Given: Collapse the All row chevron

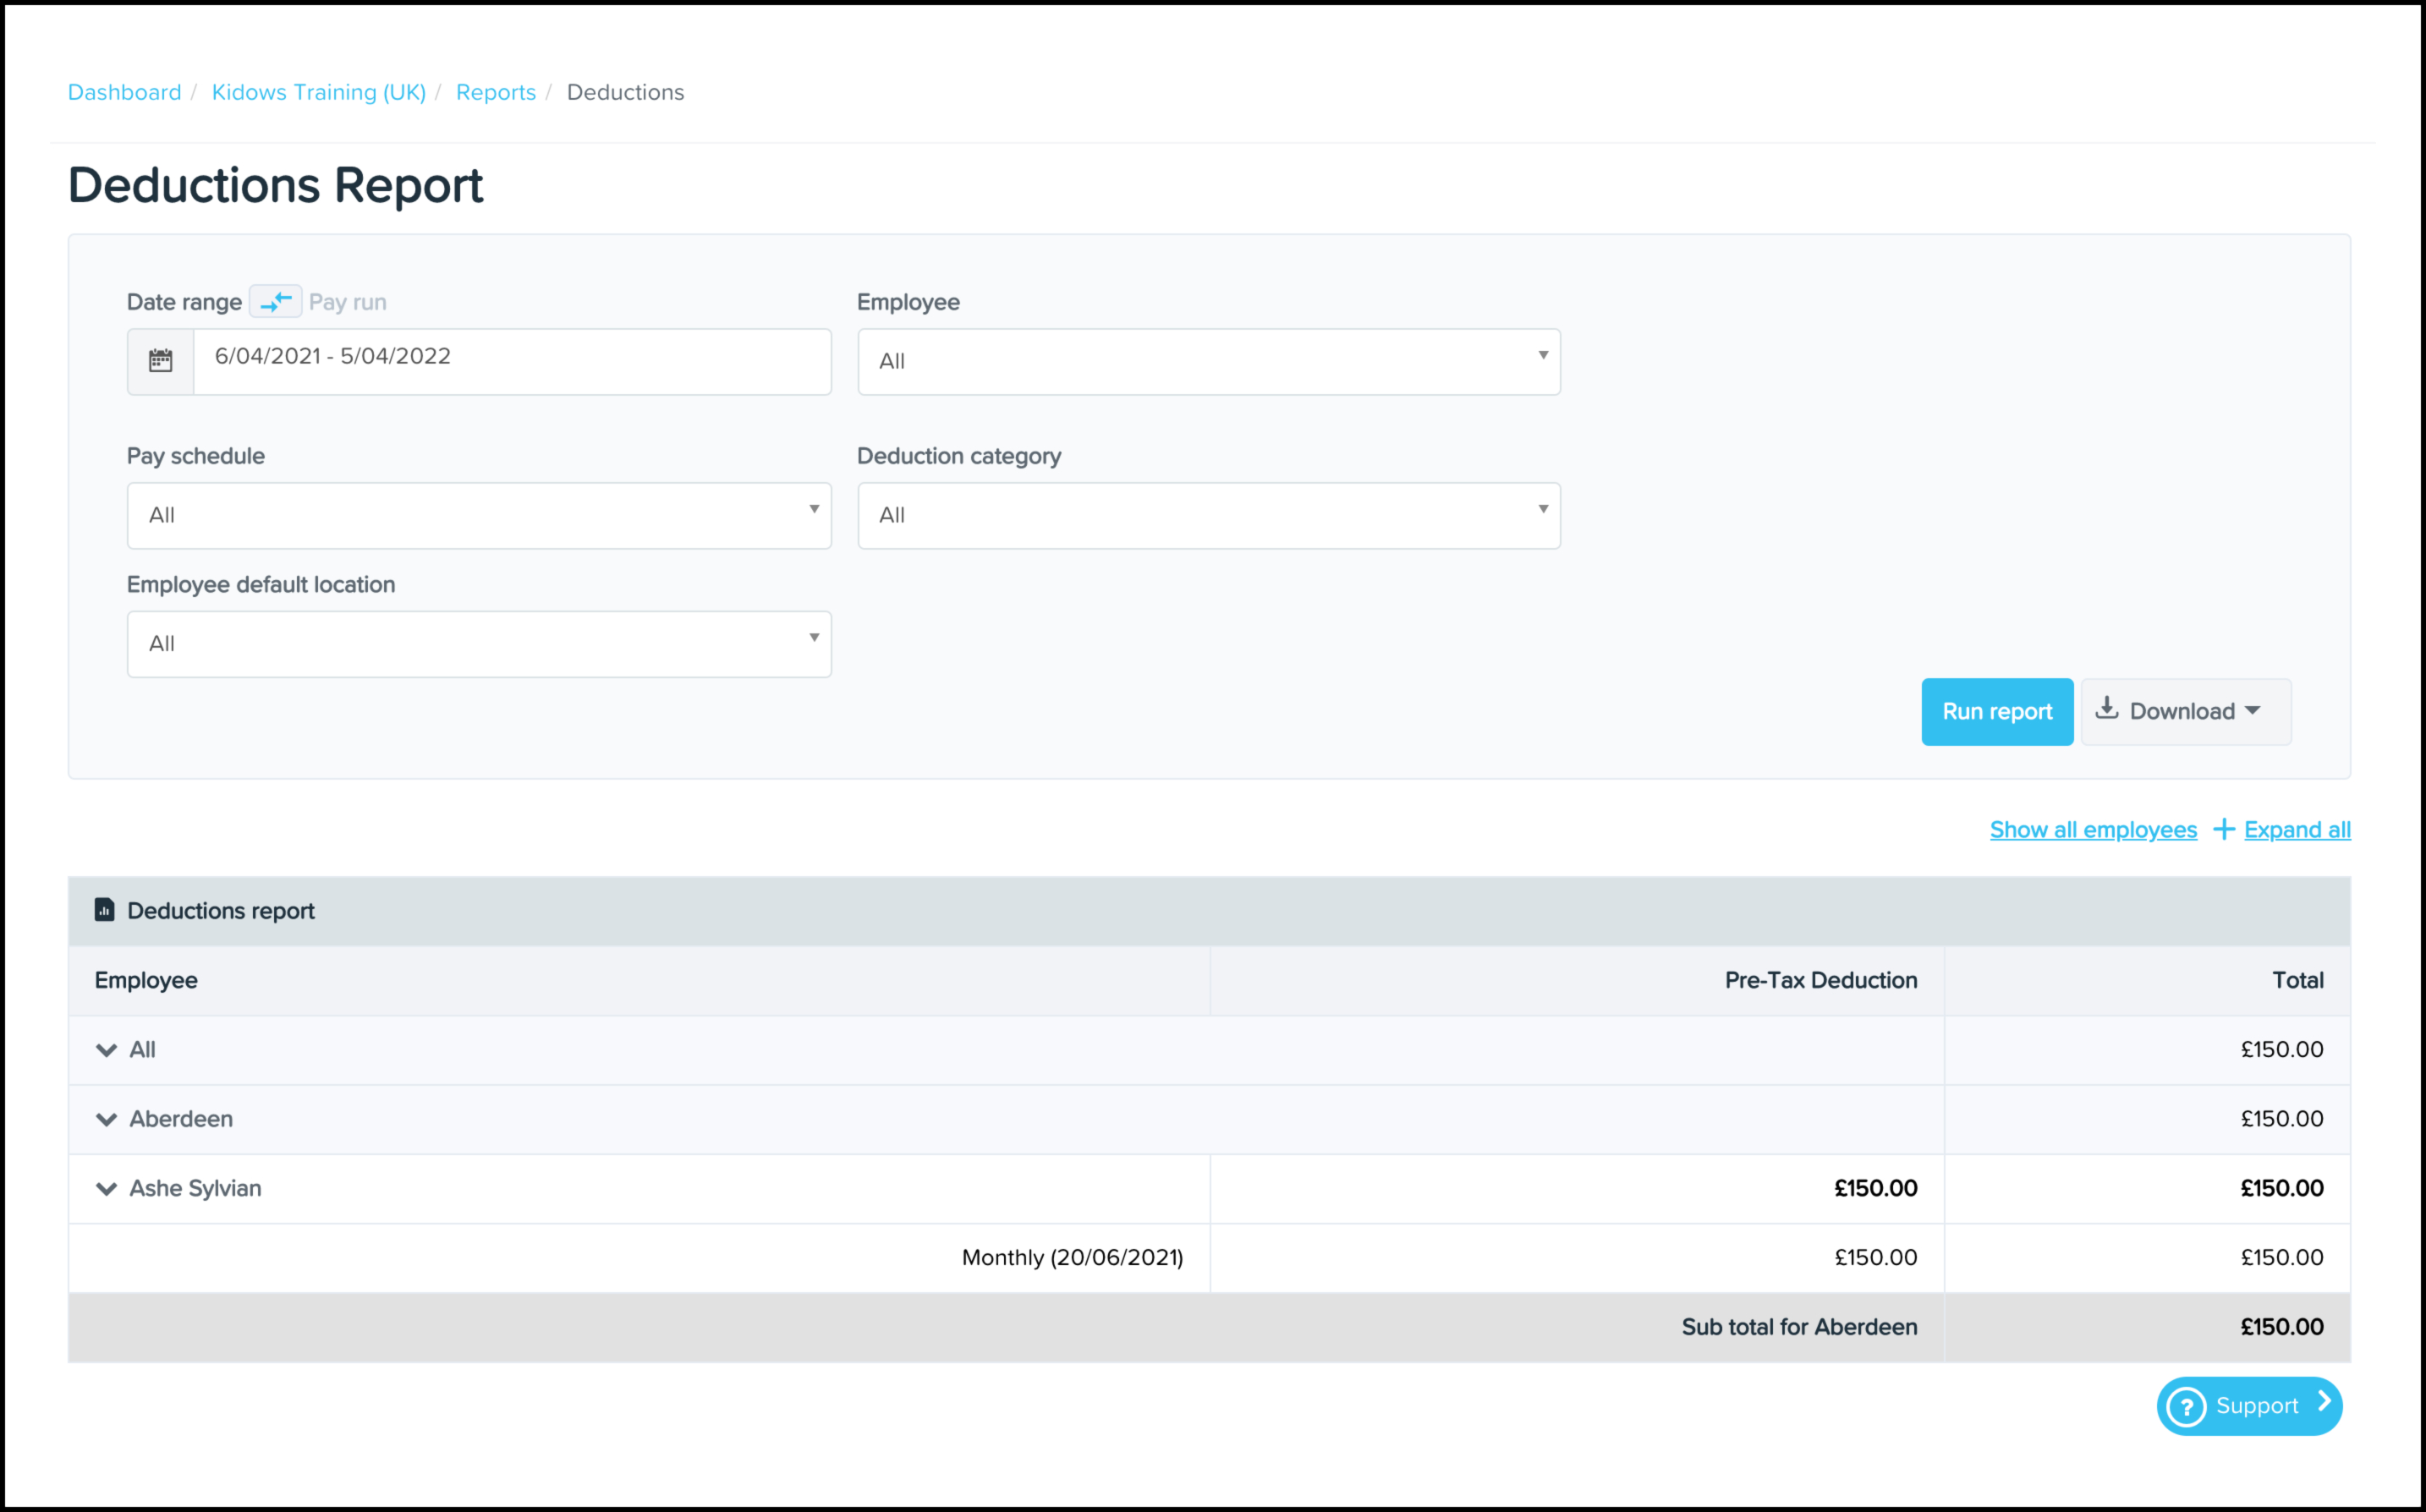Looking at the screenshot, I should coord(106,1050).
